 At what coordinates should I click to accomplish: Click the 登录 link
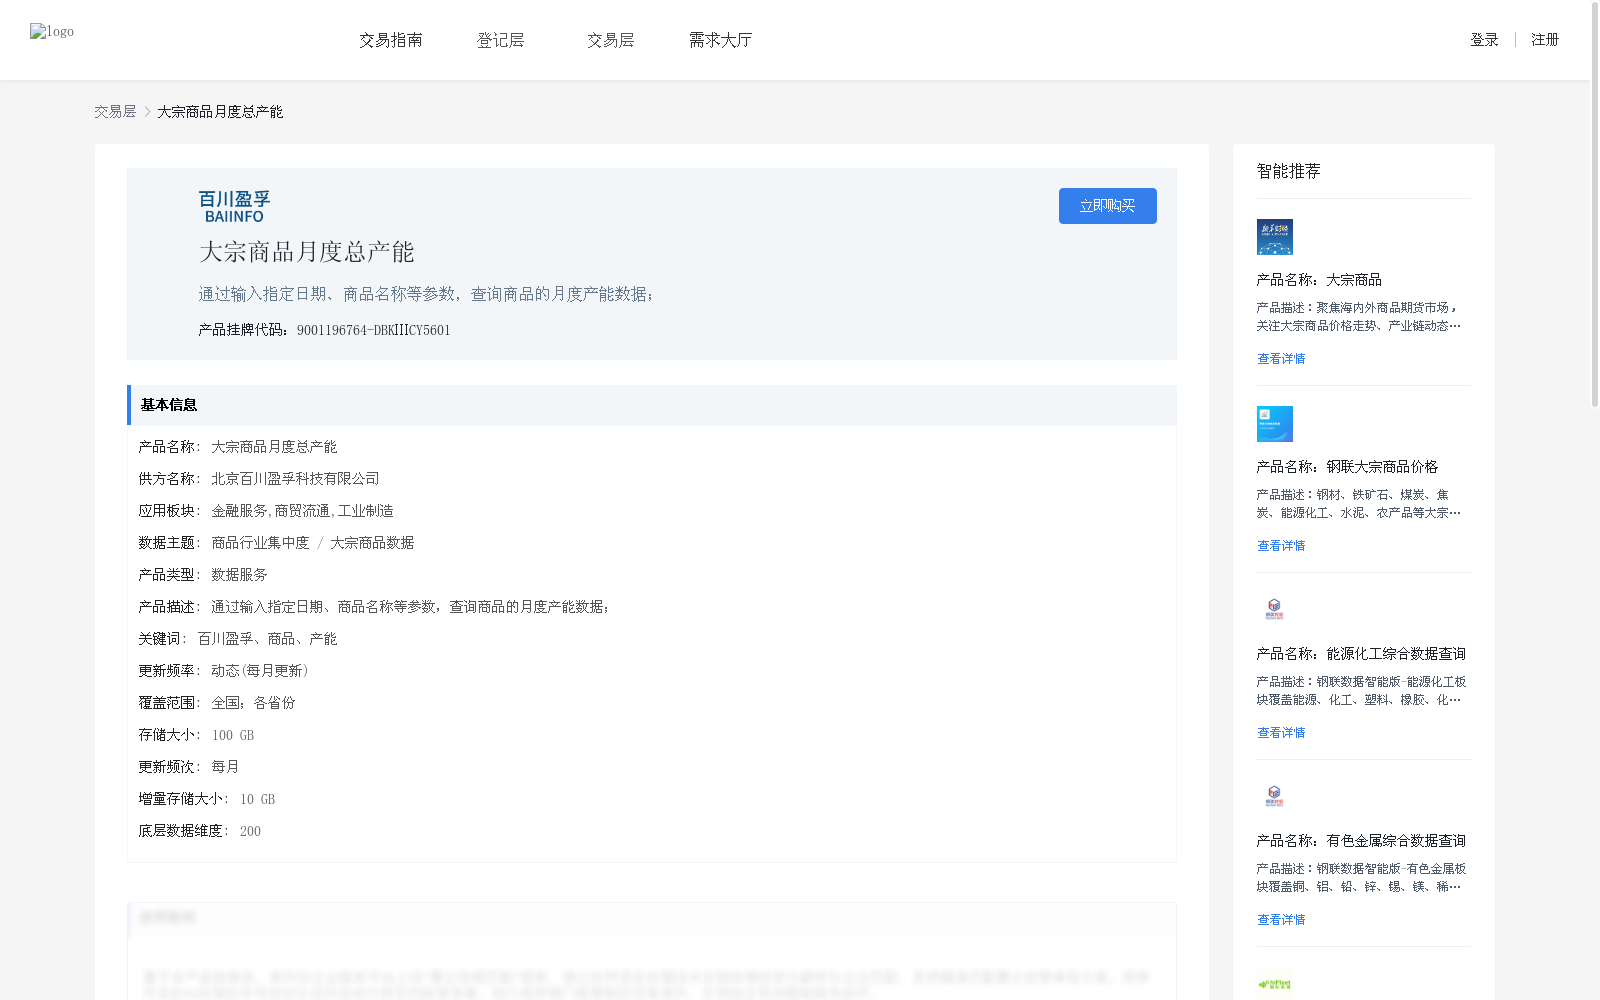tap(1484, 40)
